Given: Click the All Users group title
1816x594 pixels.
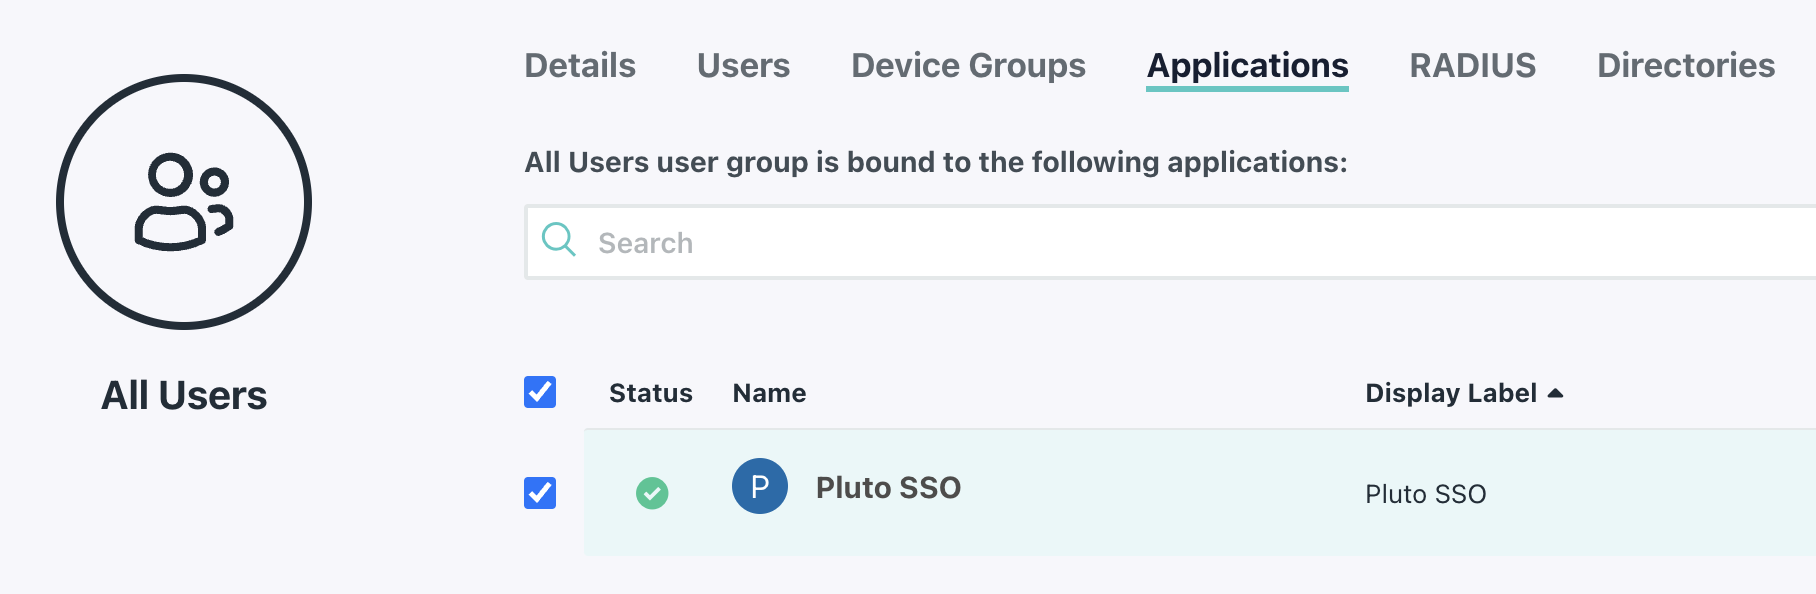Looking at the screenshot, I should [184, 396].
